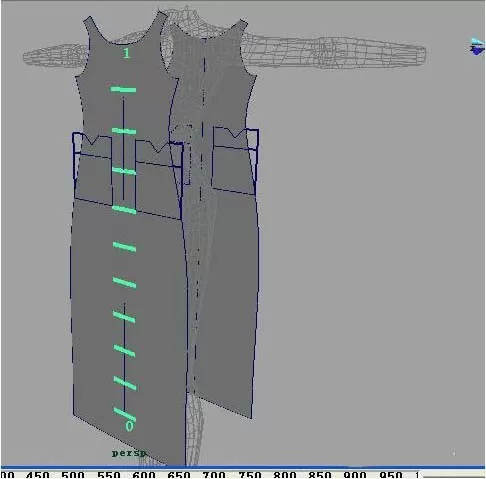
Task: Jump to frame 550 on the time slider
Action: click(x=109, y=475)
